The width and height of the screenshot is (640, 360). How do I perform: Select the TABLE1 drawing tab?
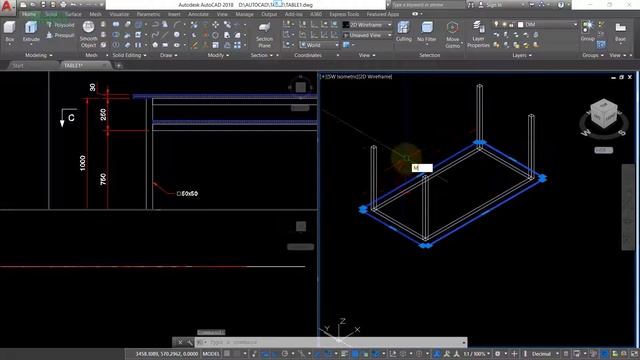click(x=73, y=66)
